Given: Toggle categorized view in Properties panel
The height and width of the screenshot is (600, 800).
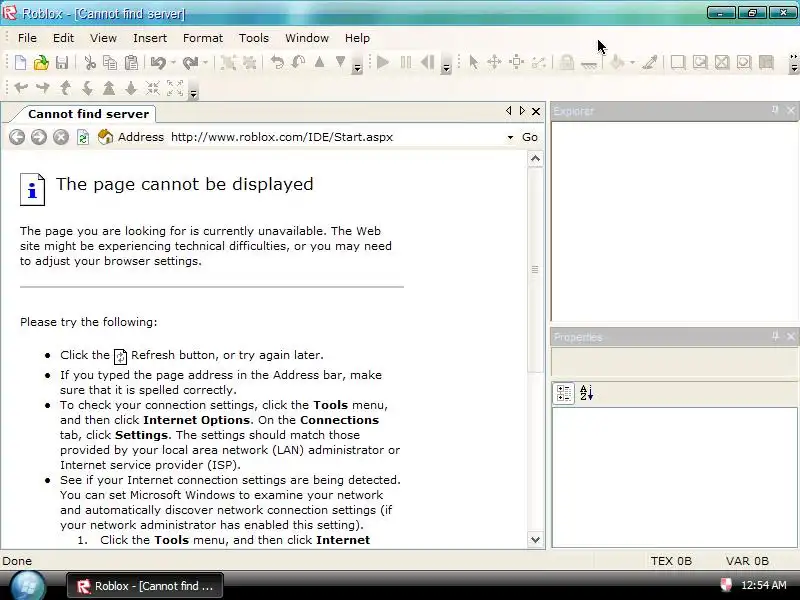Looking at the screenshot, I should tap(564, 393).
